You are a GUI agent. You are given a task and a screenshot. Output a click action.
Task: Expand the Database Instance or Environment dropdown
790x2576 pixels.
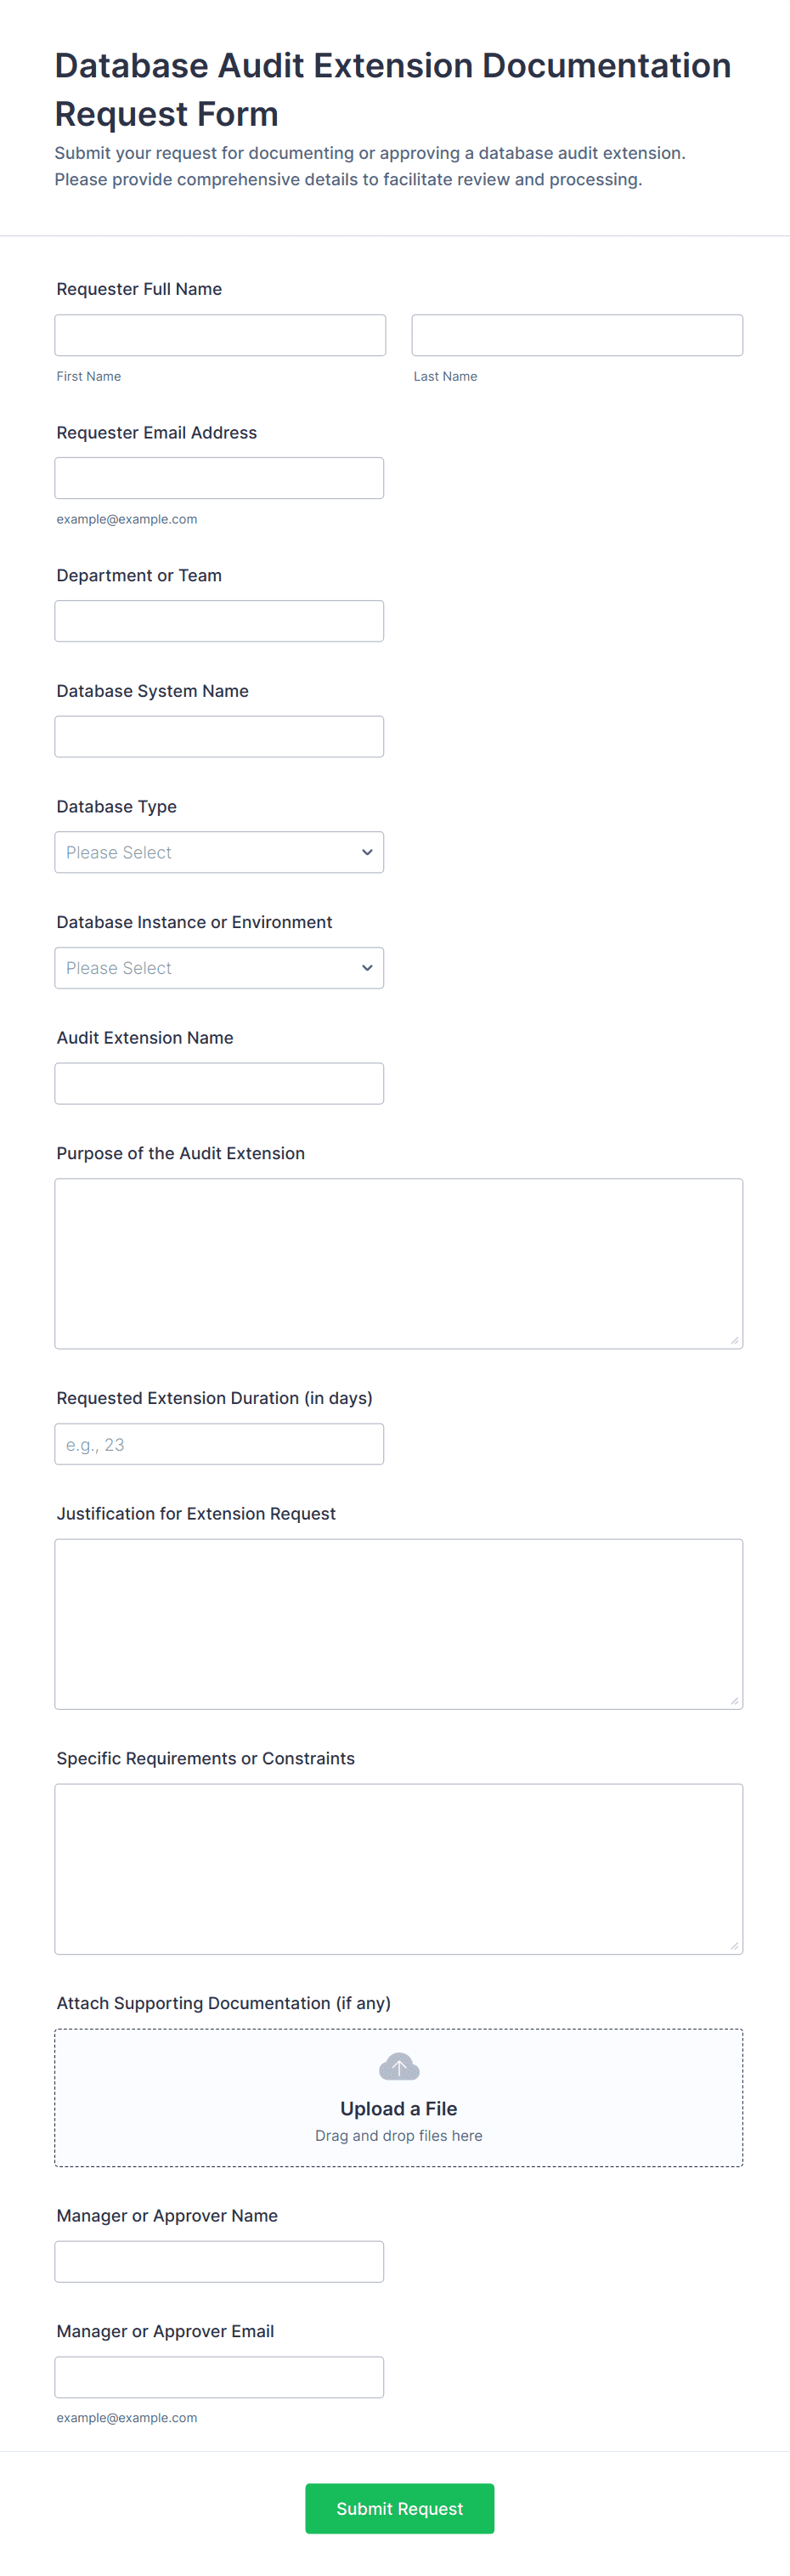click(x=219, y=968)
